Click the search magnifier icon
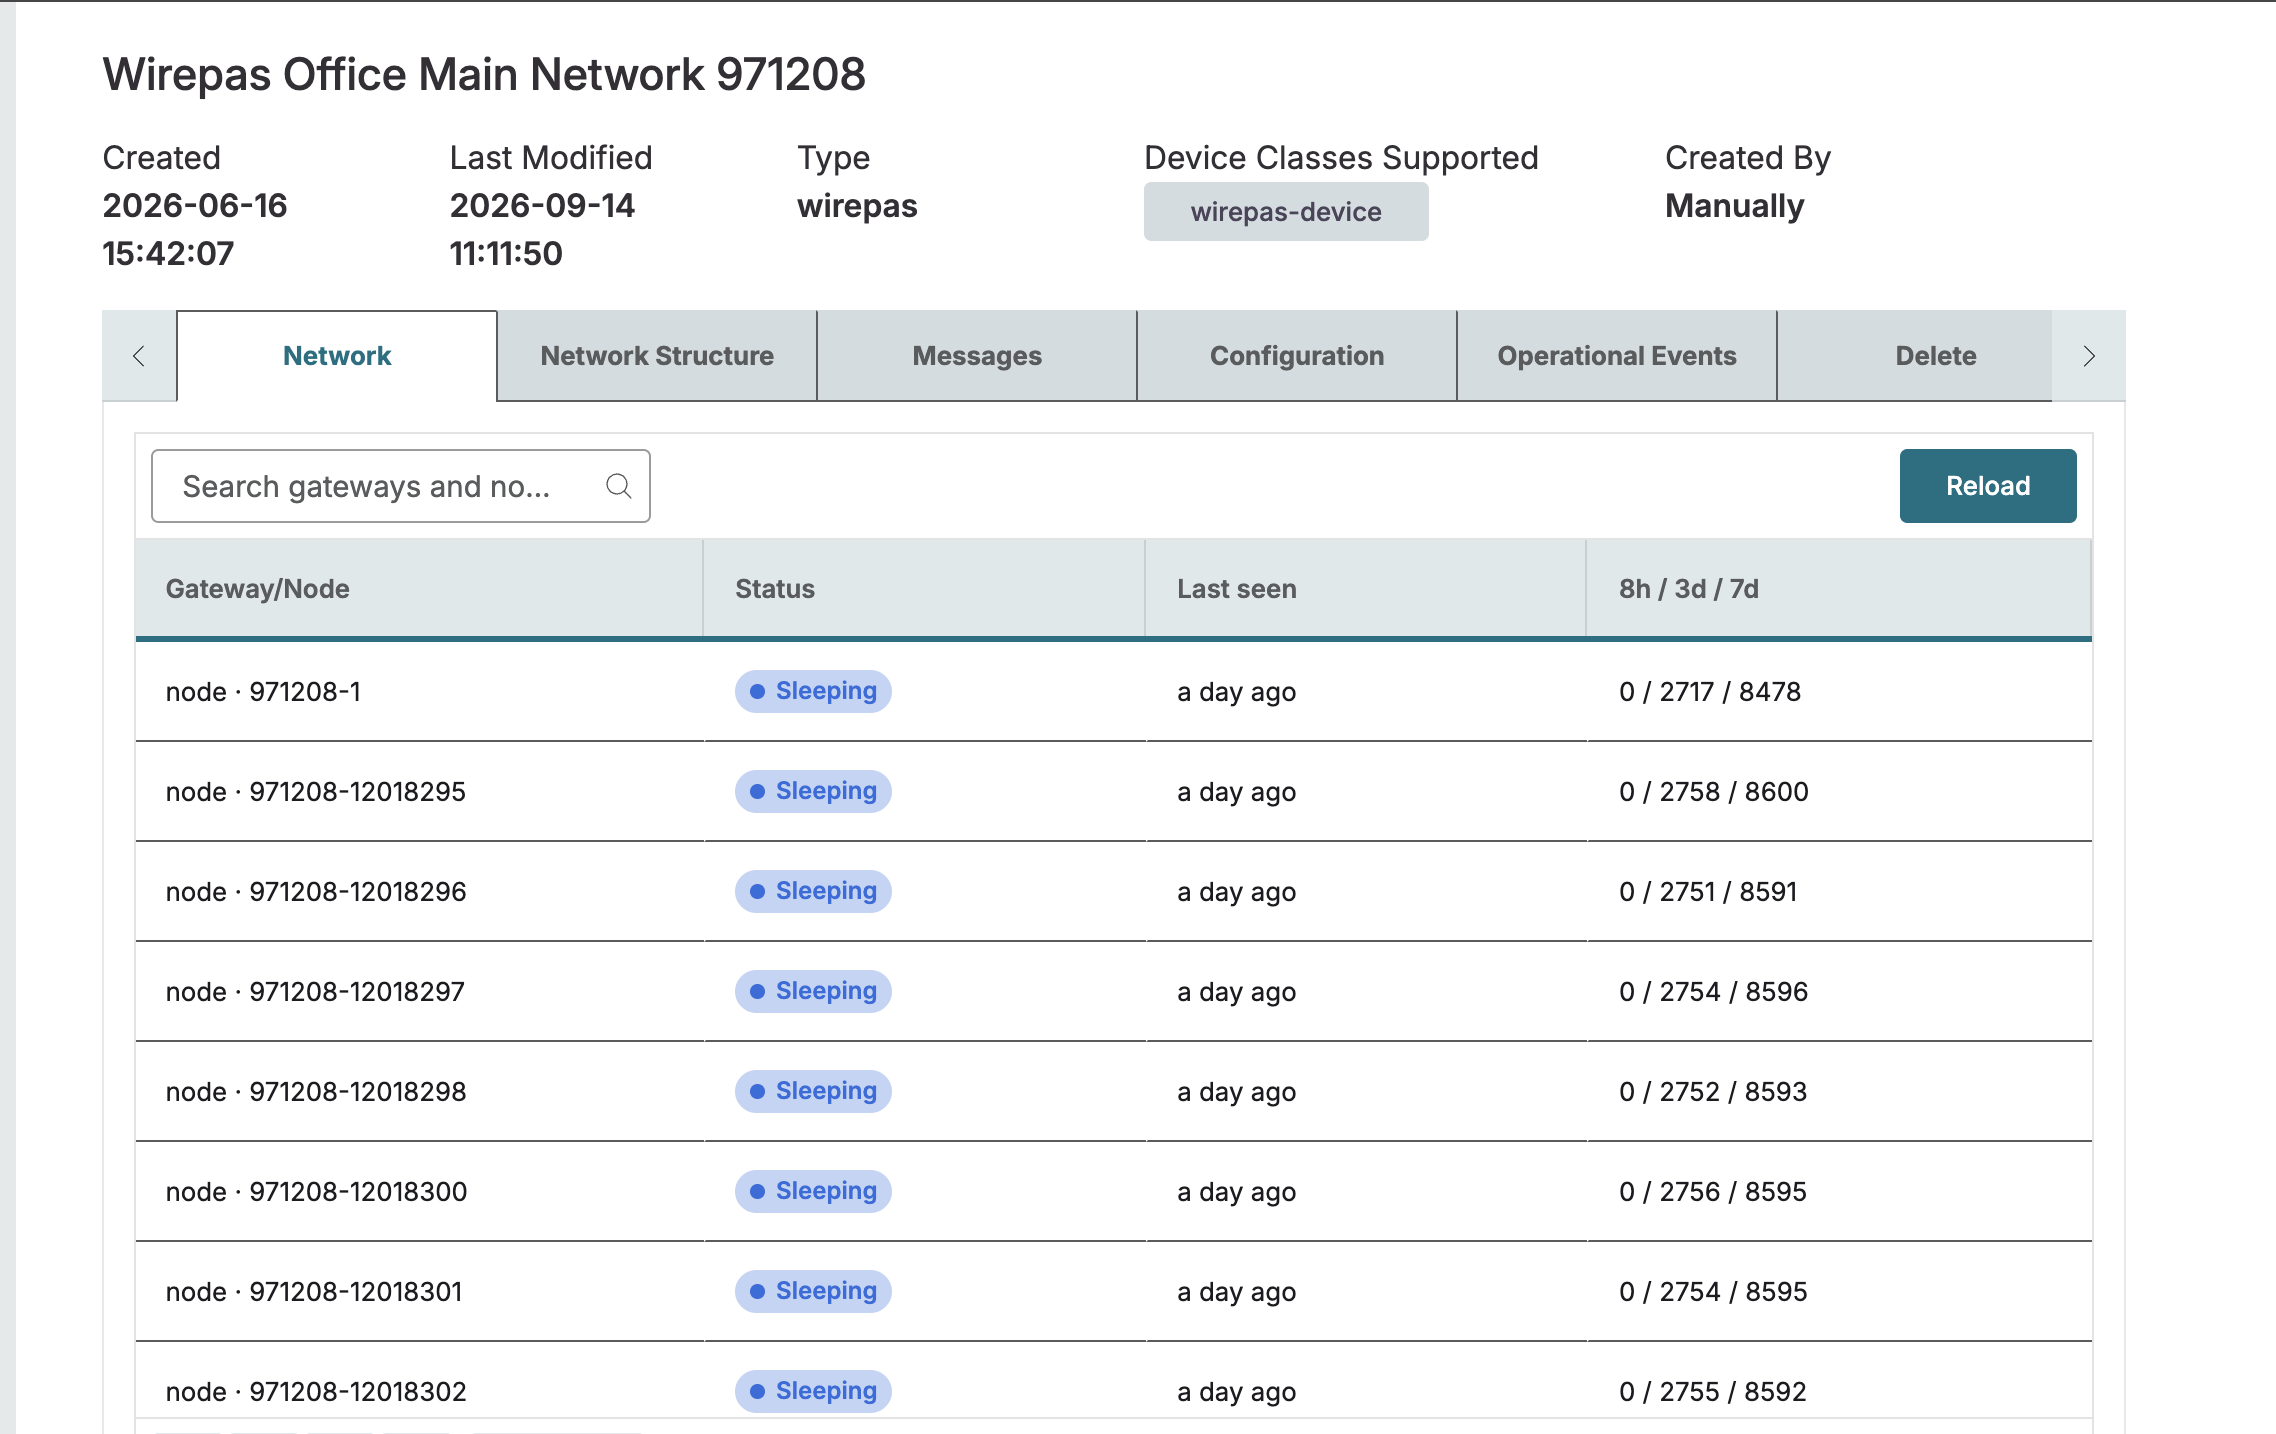The image size is (2276, 1434). (x=619, y=486)
